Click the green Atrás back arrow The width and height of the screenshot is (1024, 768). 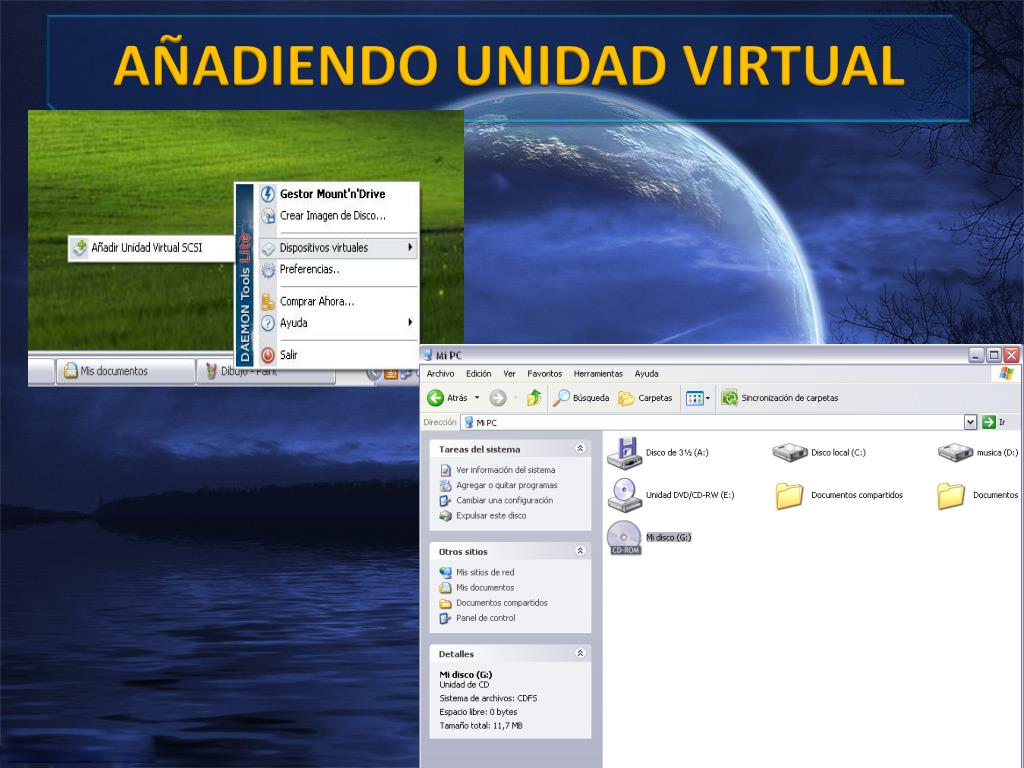coord(435,398)
